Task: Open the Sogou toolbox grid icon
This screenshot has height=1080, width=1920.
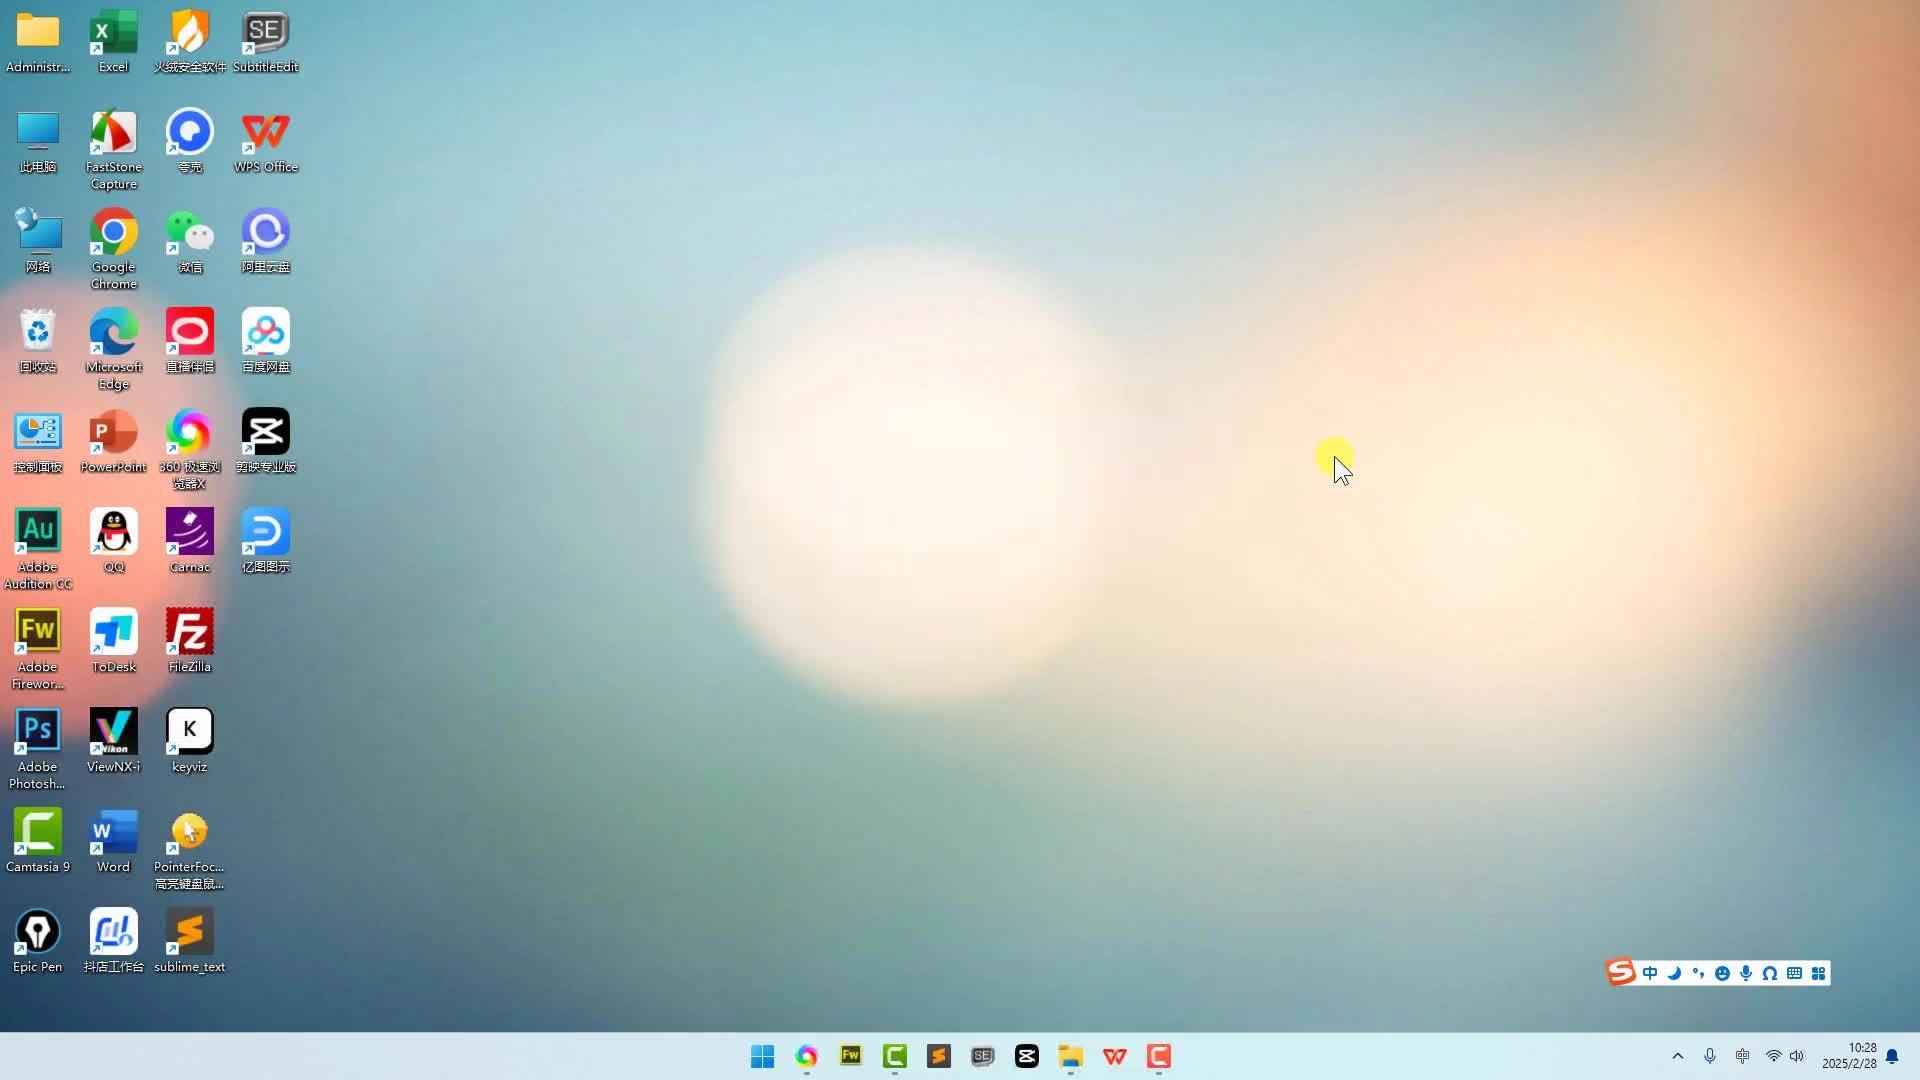Action: 1820,973
